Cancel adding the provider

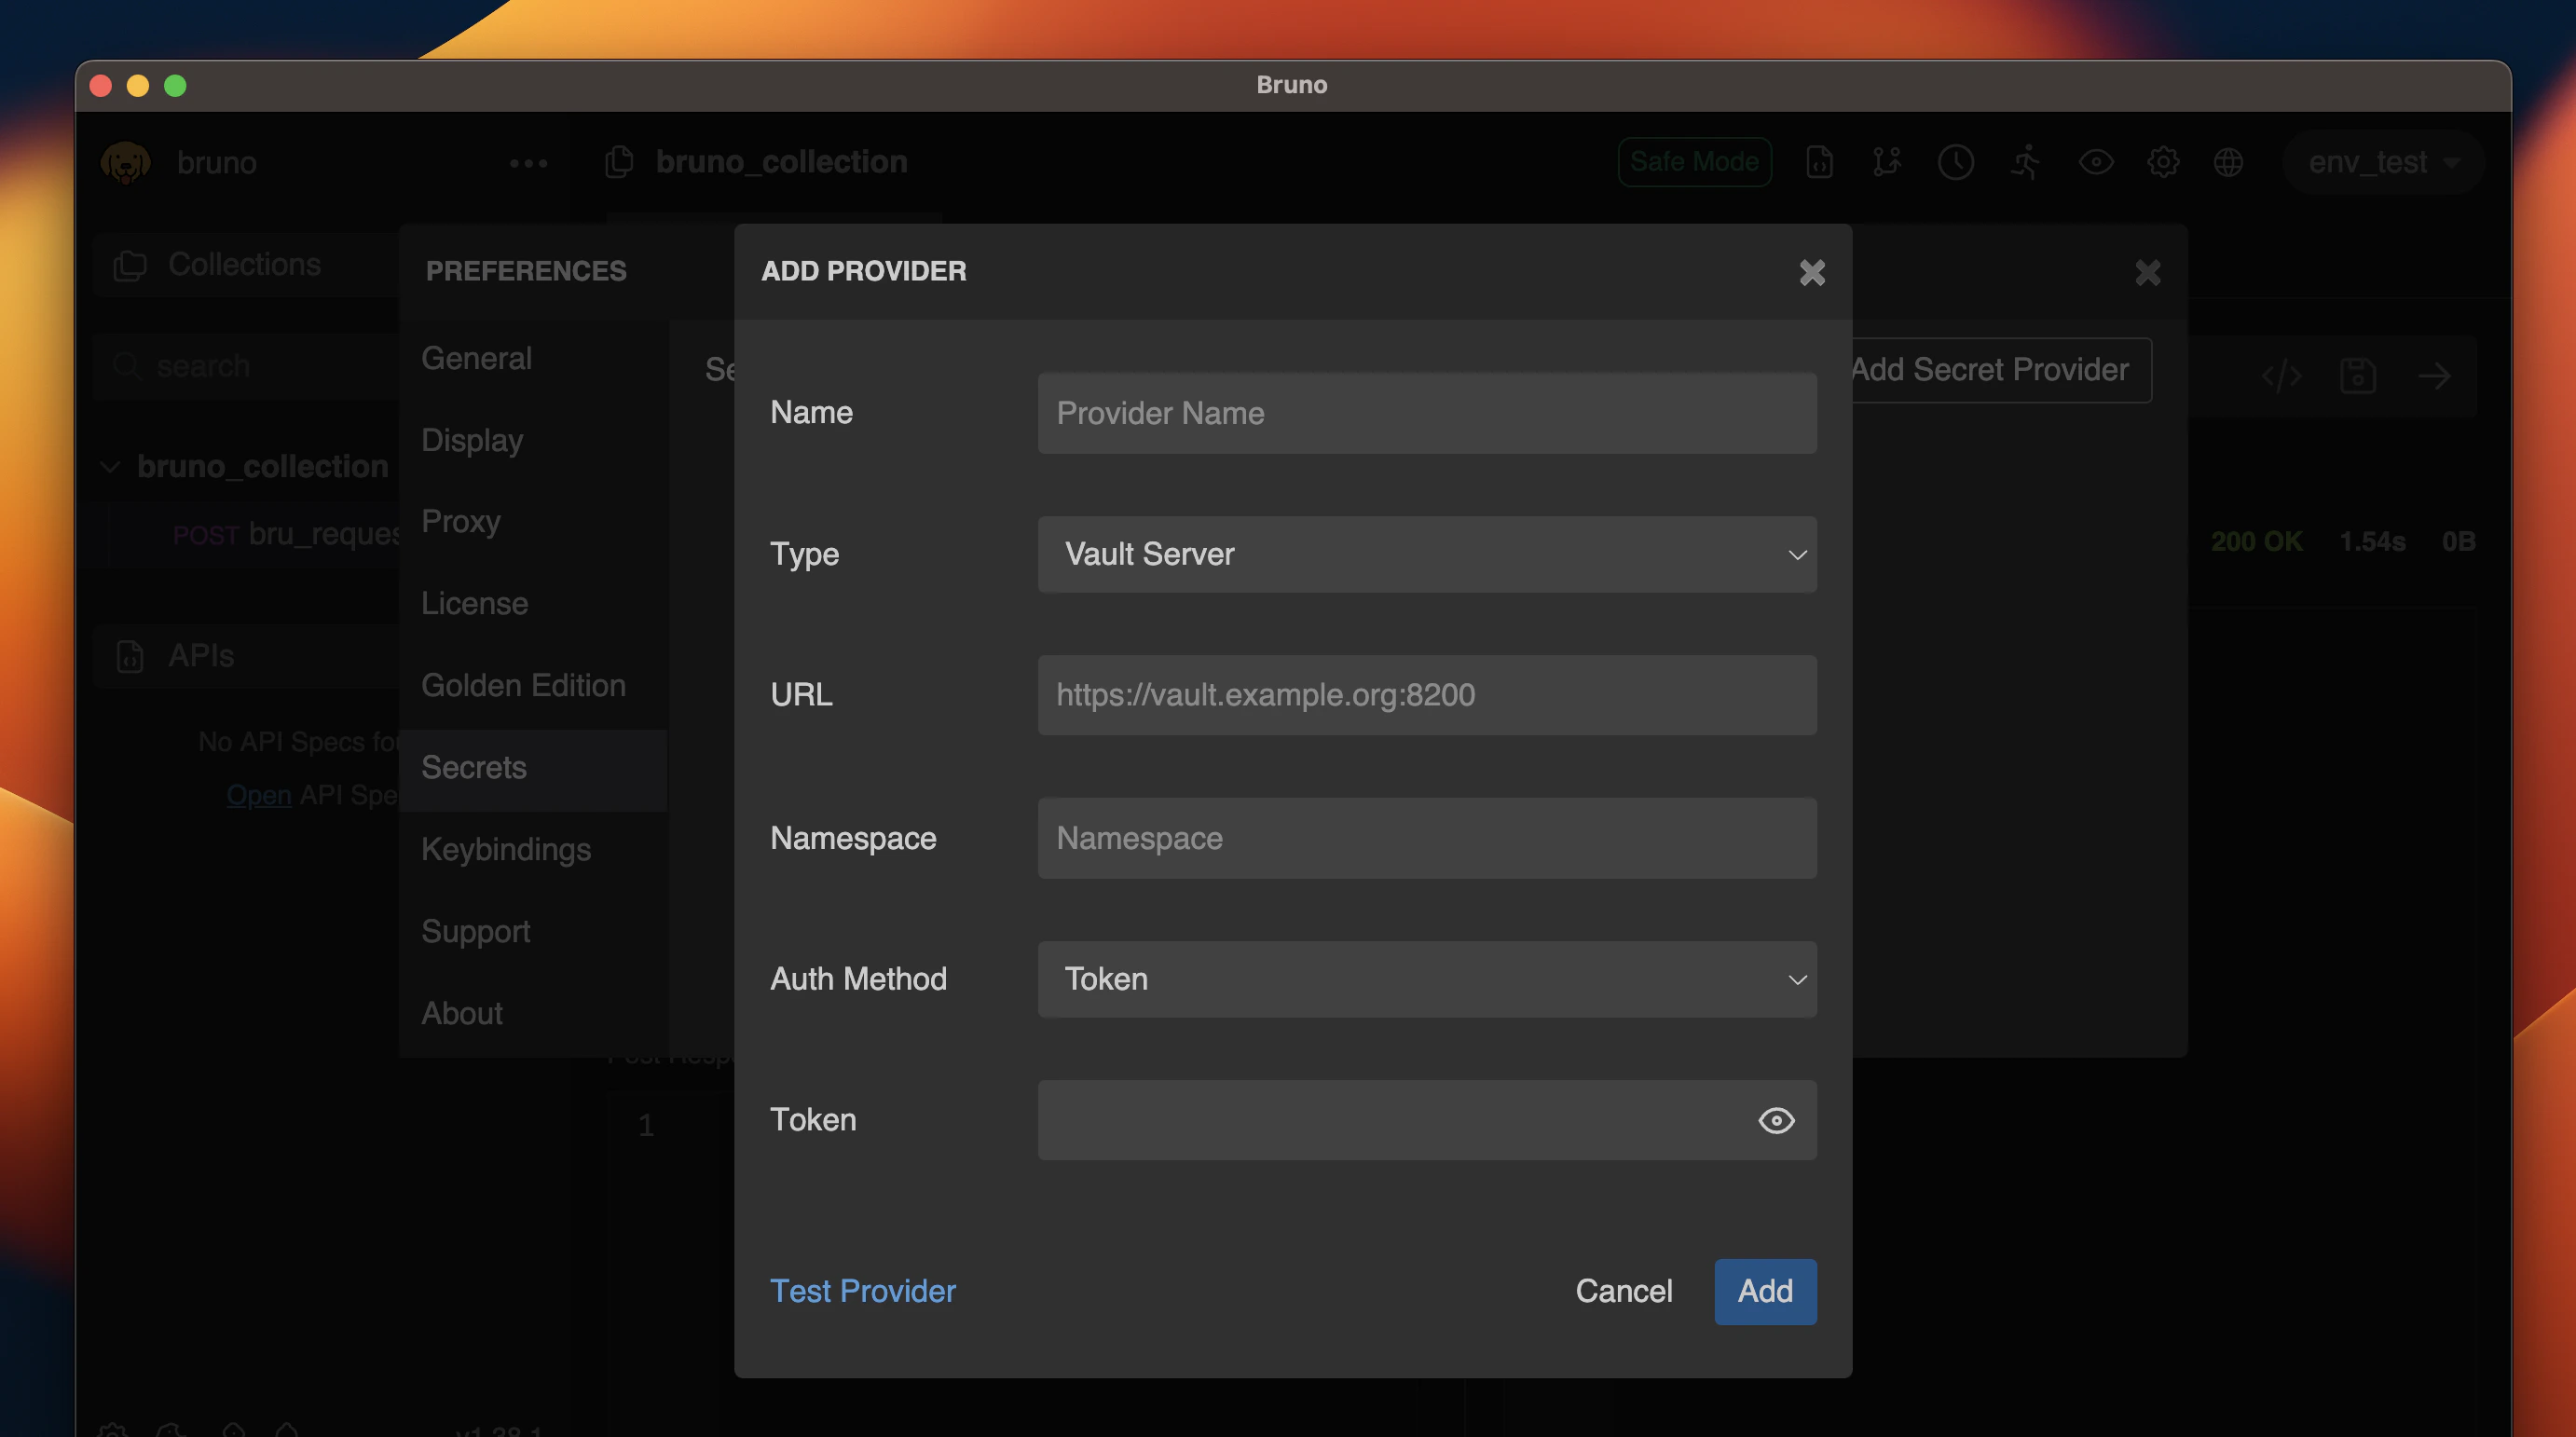pos(1623,1291)
